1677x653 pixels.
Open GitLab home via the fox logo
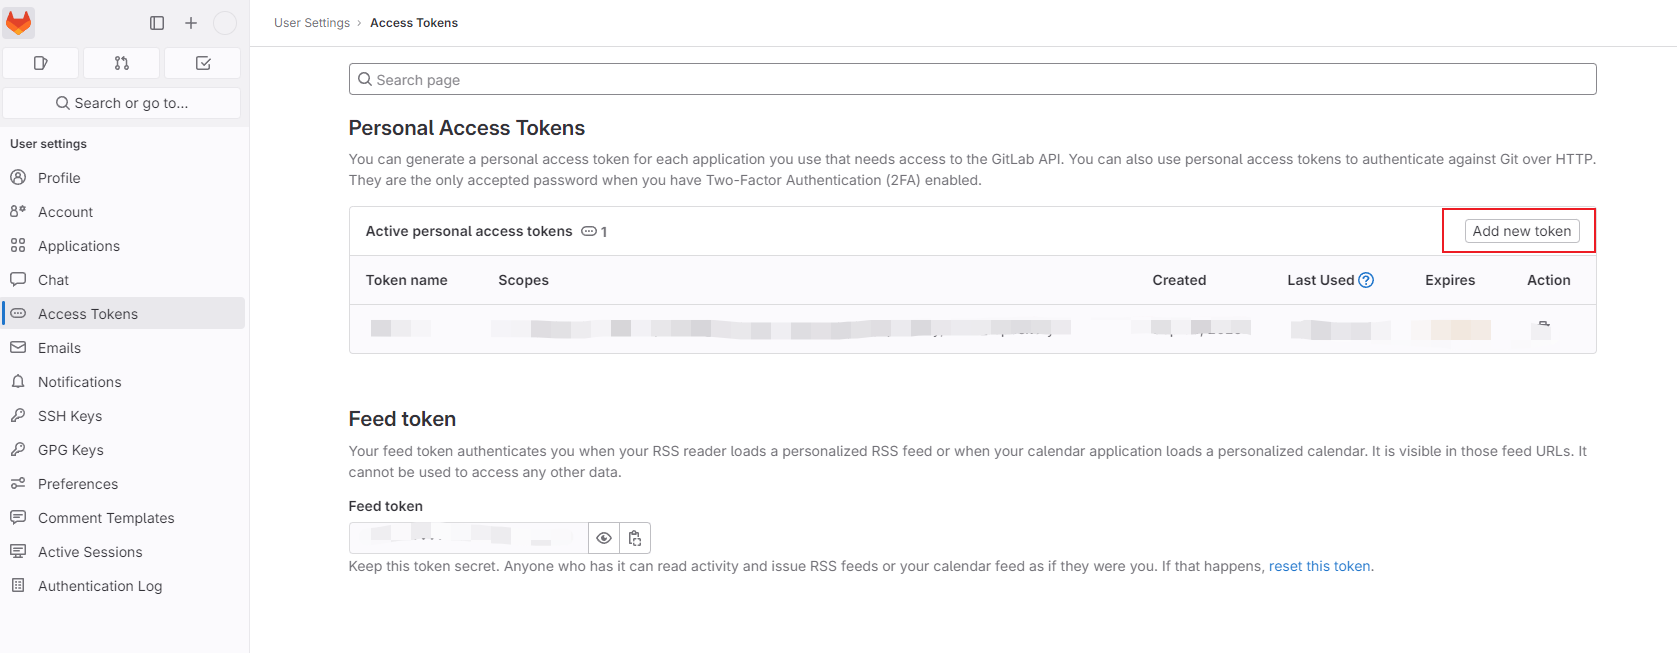[x=18, y=22]
